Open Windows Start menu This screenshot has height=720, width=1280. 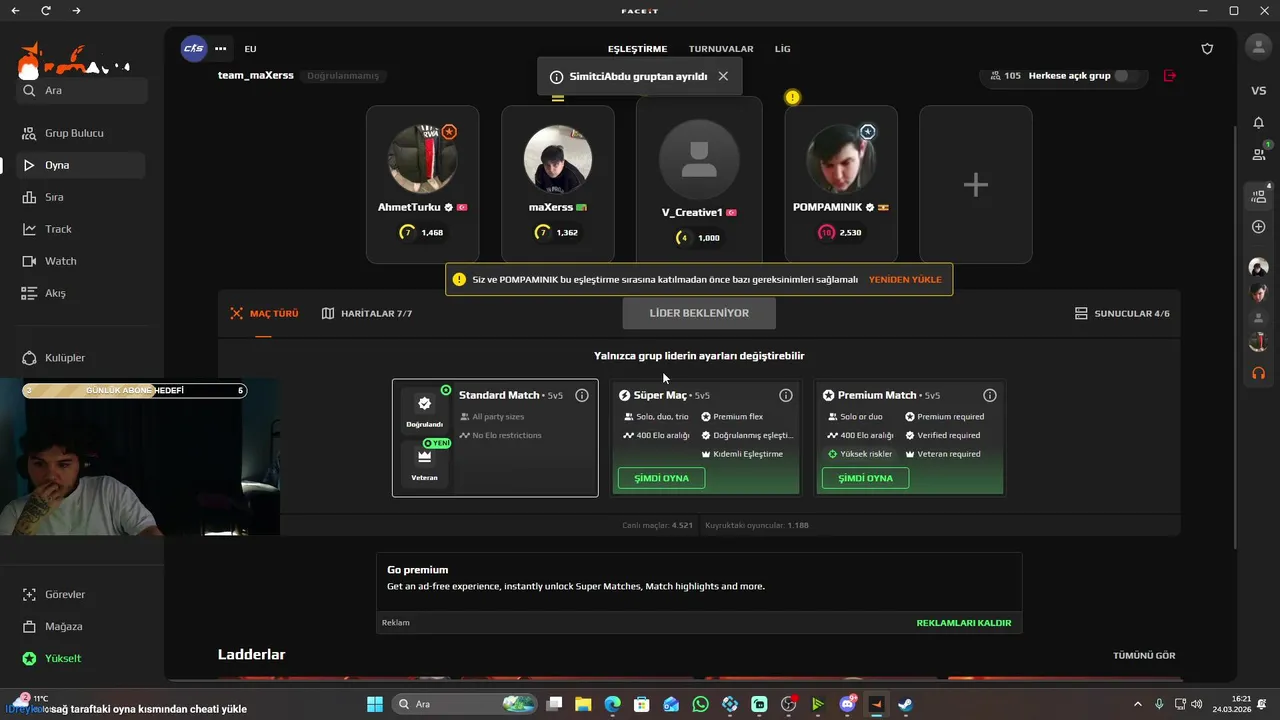[375, 704]
